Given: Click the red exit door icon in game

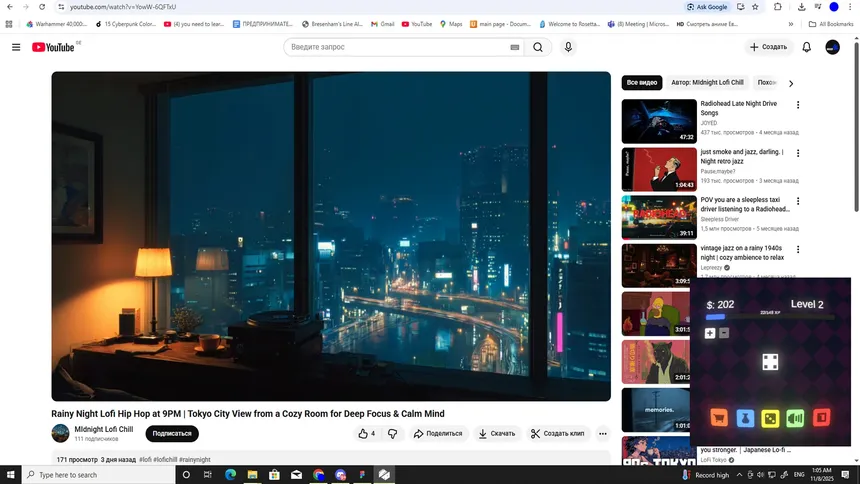Looking at the screenshot, I should point(822,418).
